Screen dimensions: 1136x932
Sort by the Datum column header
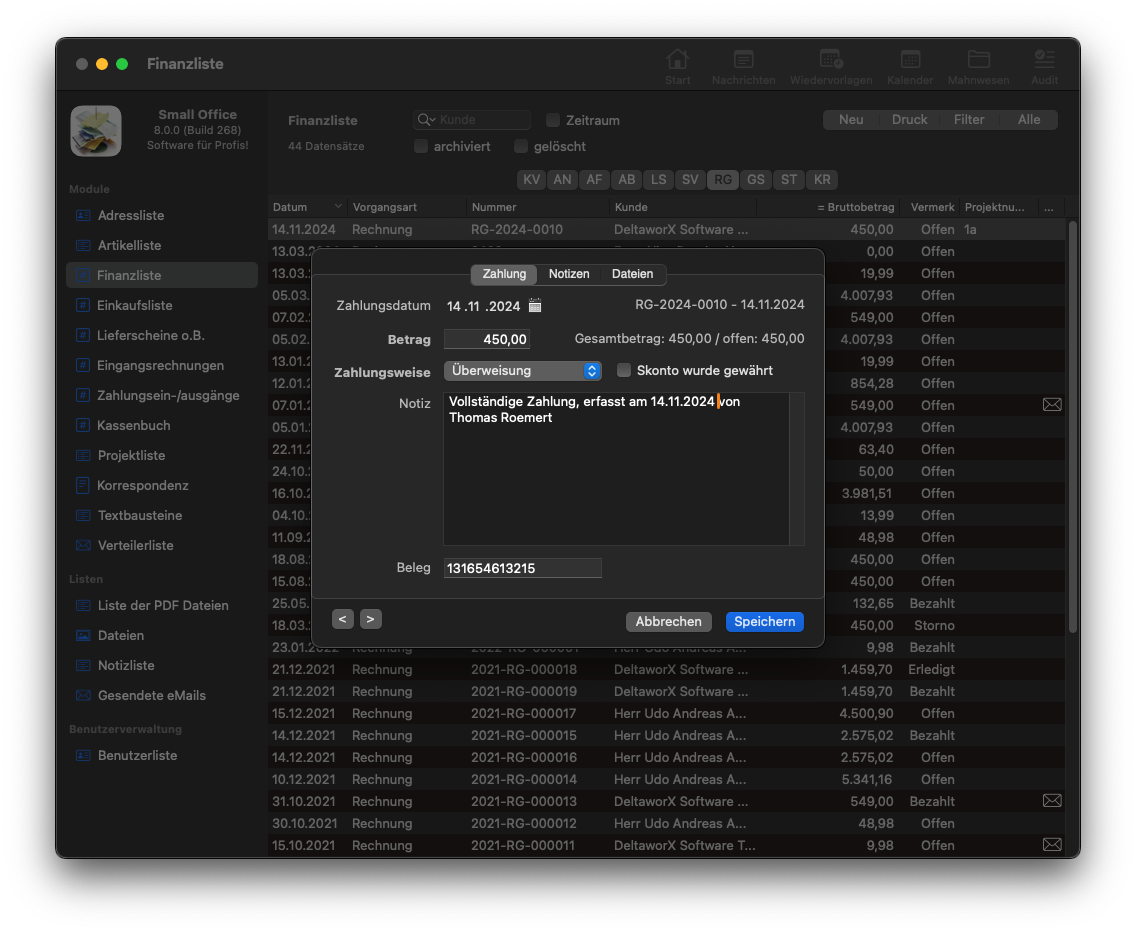pyautogui.click(x=307, y=207)
